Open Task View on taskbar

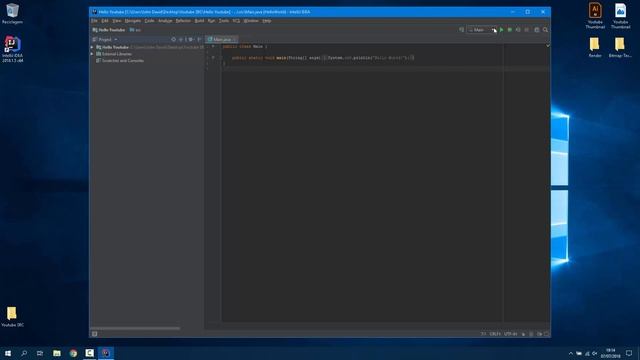pos(40,353)
